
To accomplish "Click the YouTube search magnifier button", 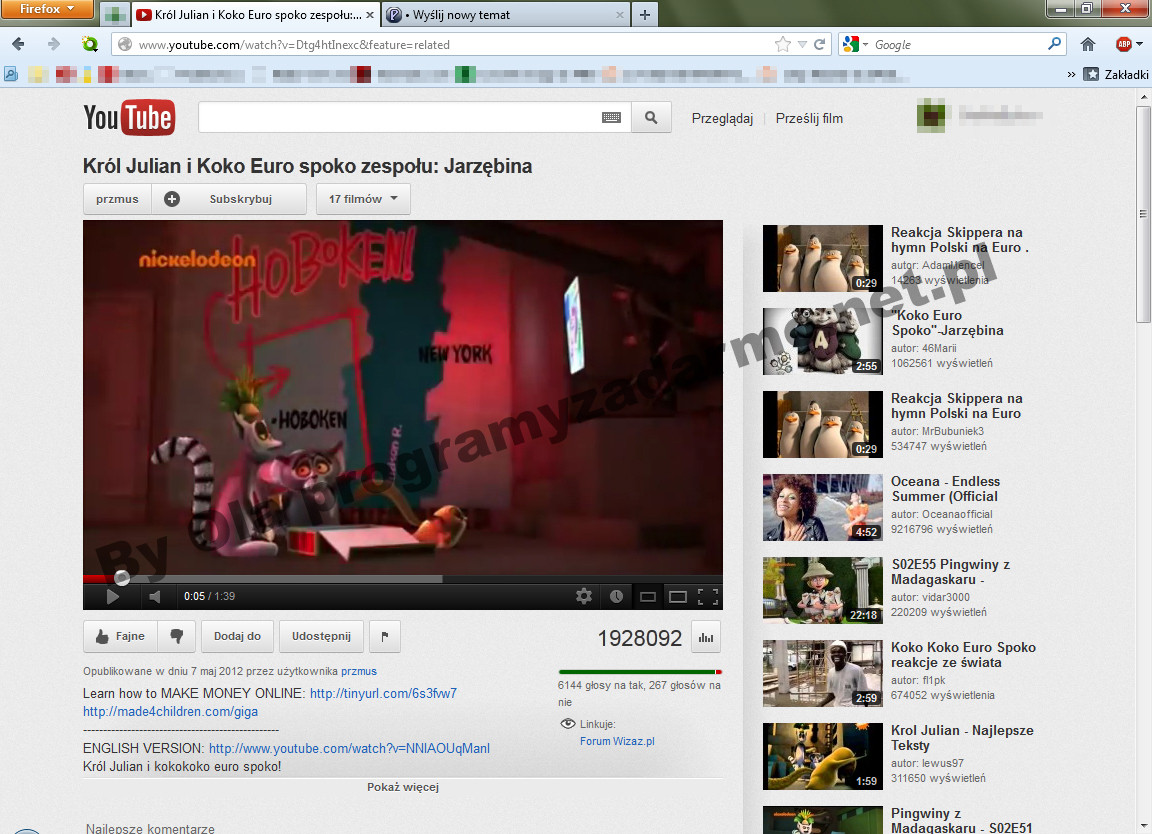I will click(651, 118).
